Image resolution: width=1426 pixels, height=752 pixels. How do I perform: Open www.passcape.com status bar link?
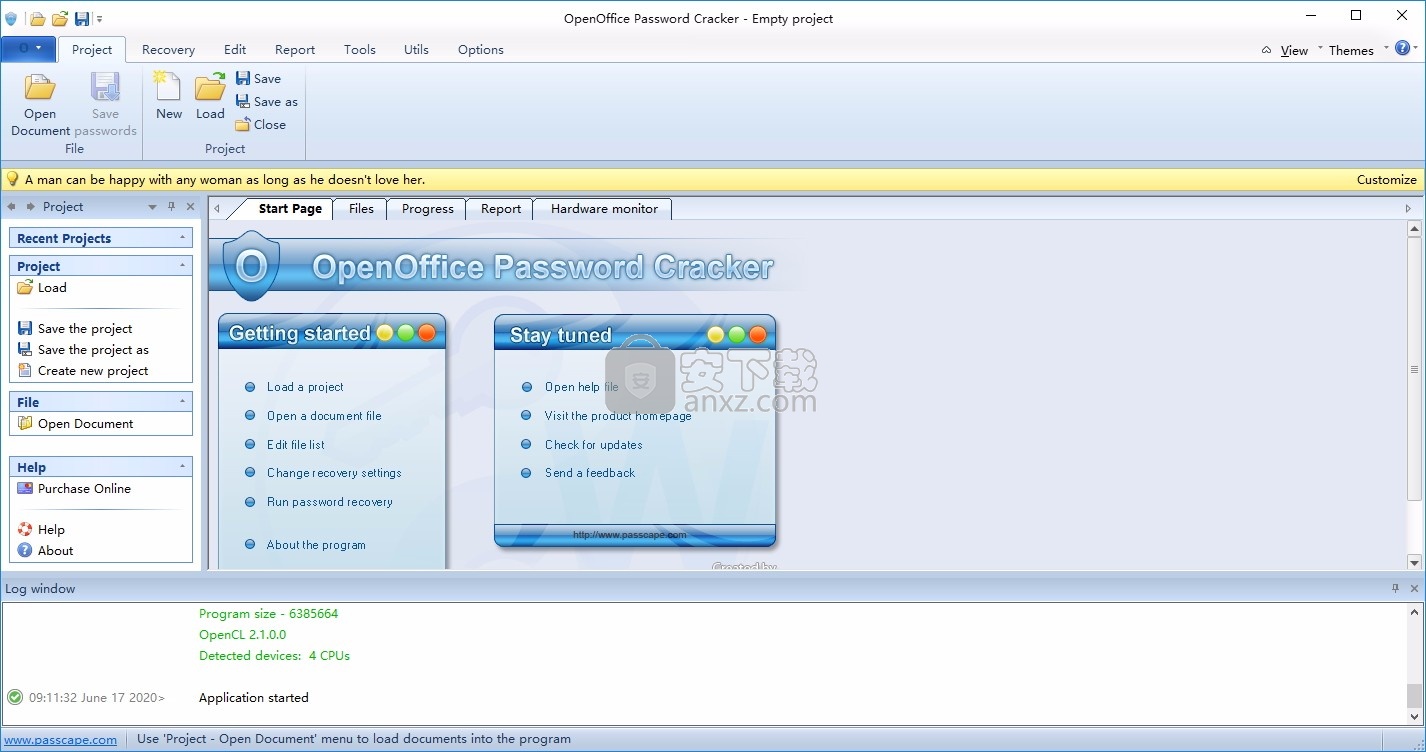(x=60, y=740)
